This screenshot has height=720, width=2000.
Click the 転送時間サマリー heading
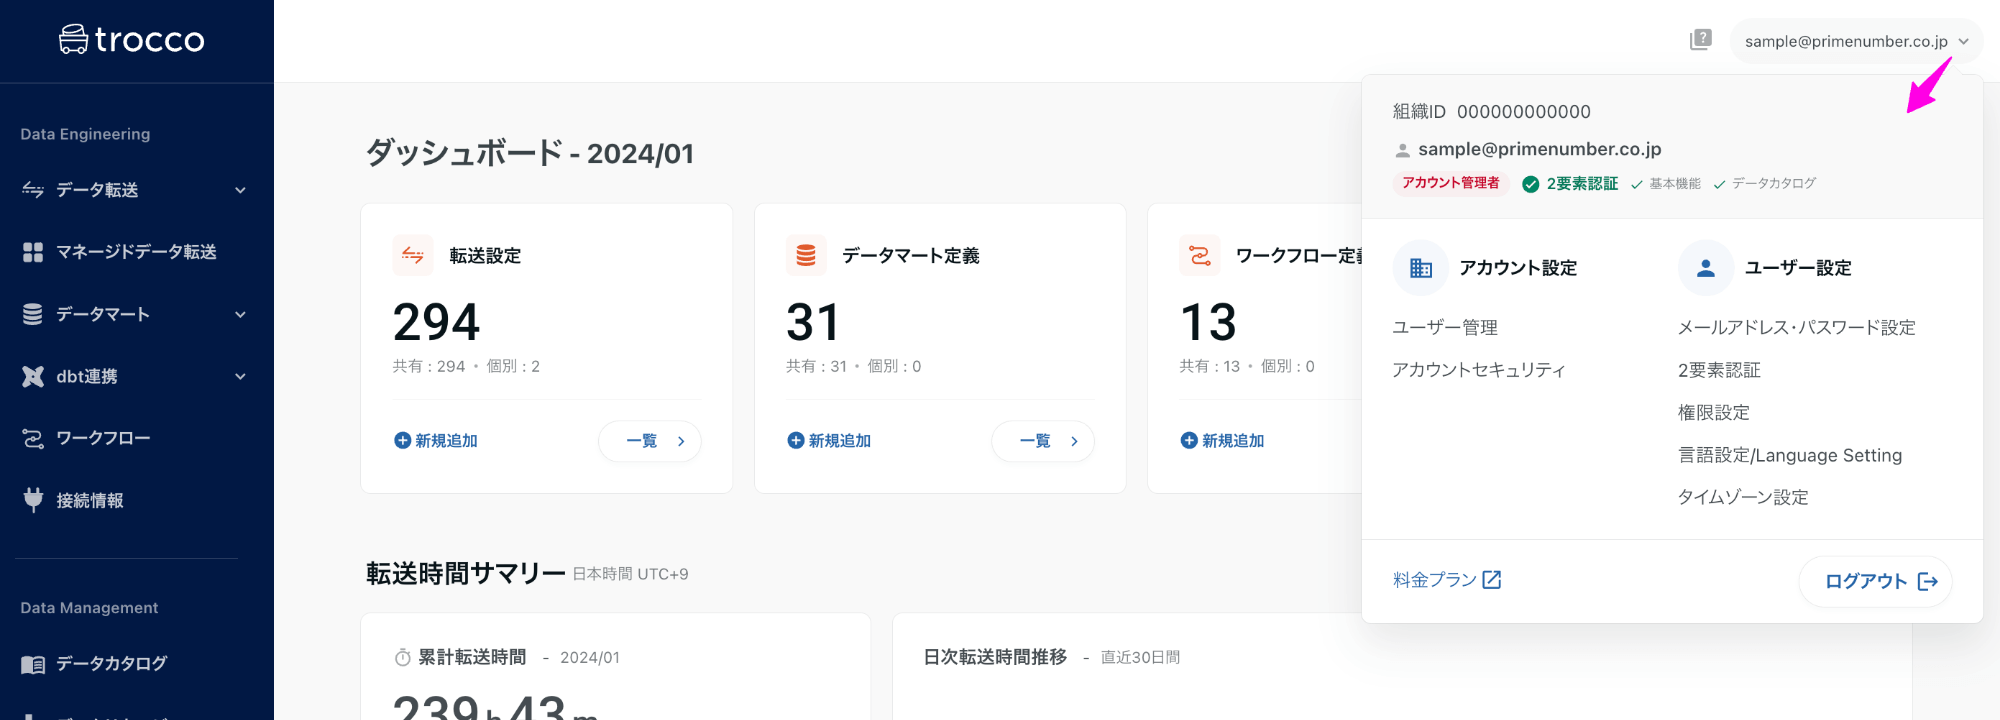tap(466, 573)
